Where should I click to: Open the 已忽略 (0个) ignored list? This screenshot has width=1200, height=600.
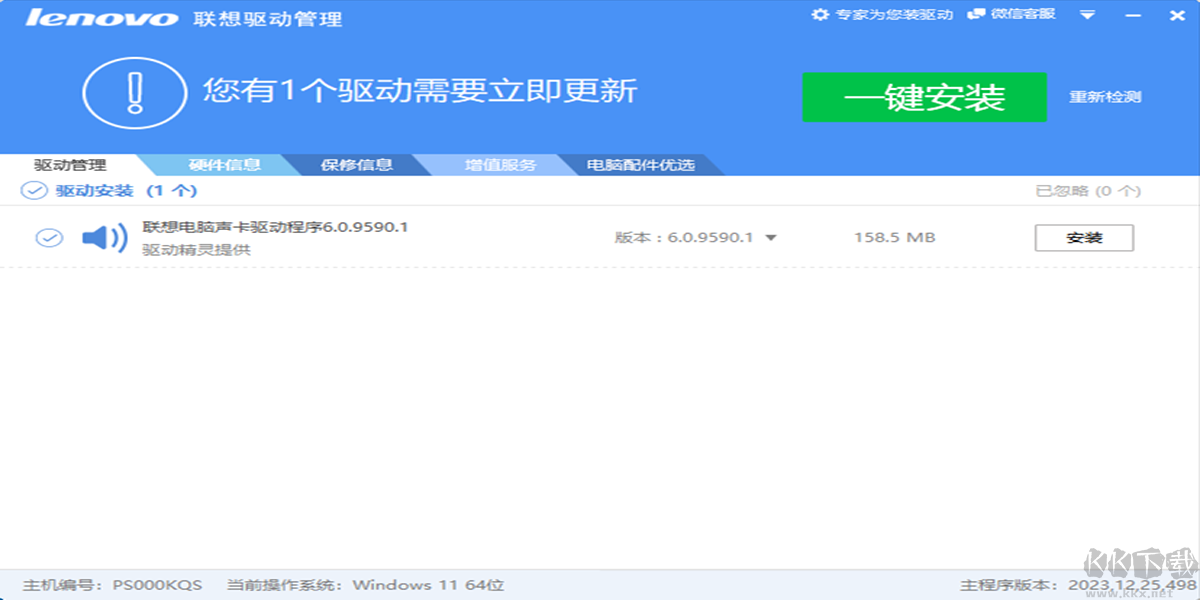tap(1088, 190)
